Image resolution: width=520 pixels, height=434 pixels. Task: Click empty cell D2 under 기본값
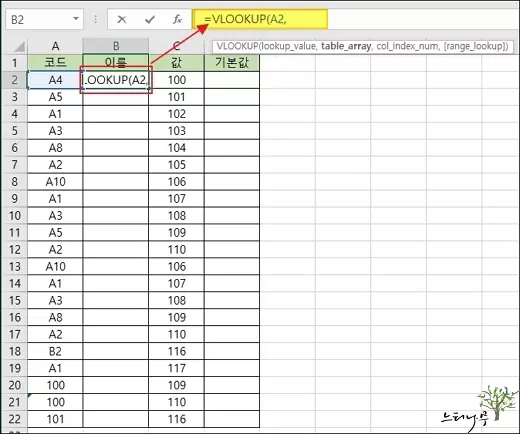click(x=232, y=80)
